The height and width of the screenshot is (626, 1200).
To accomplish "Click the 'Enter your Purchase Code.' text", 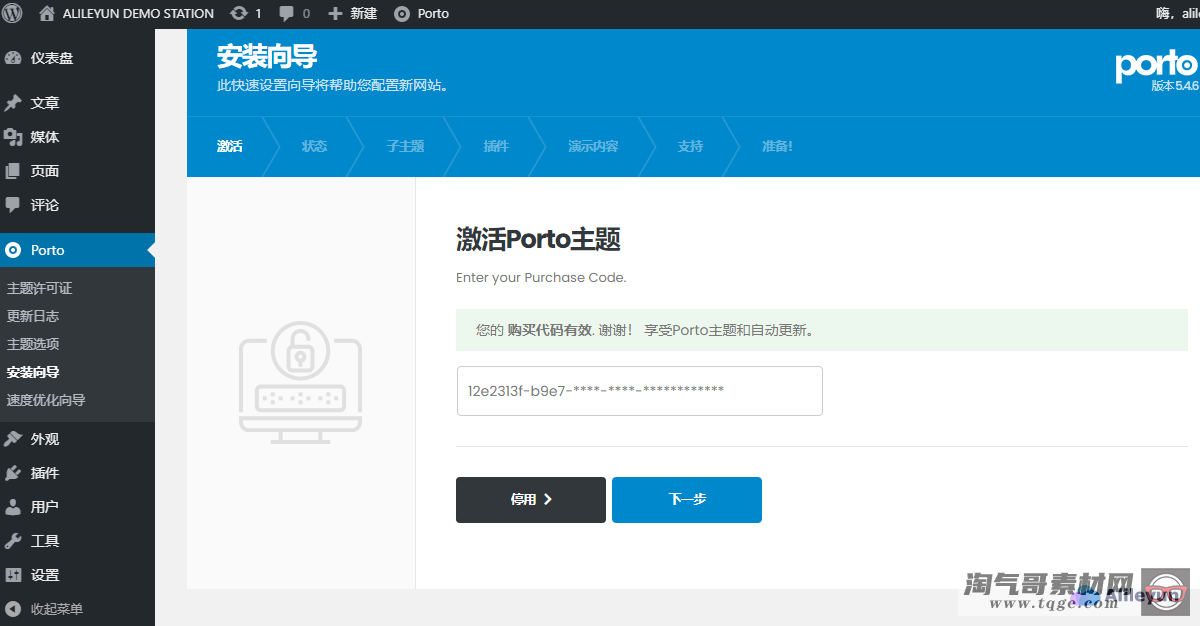I will click(541, 277).
